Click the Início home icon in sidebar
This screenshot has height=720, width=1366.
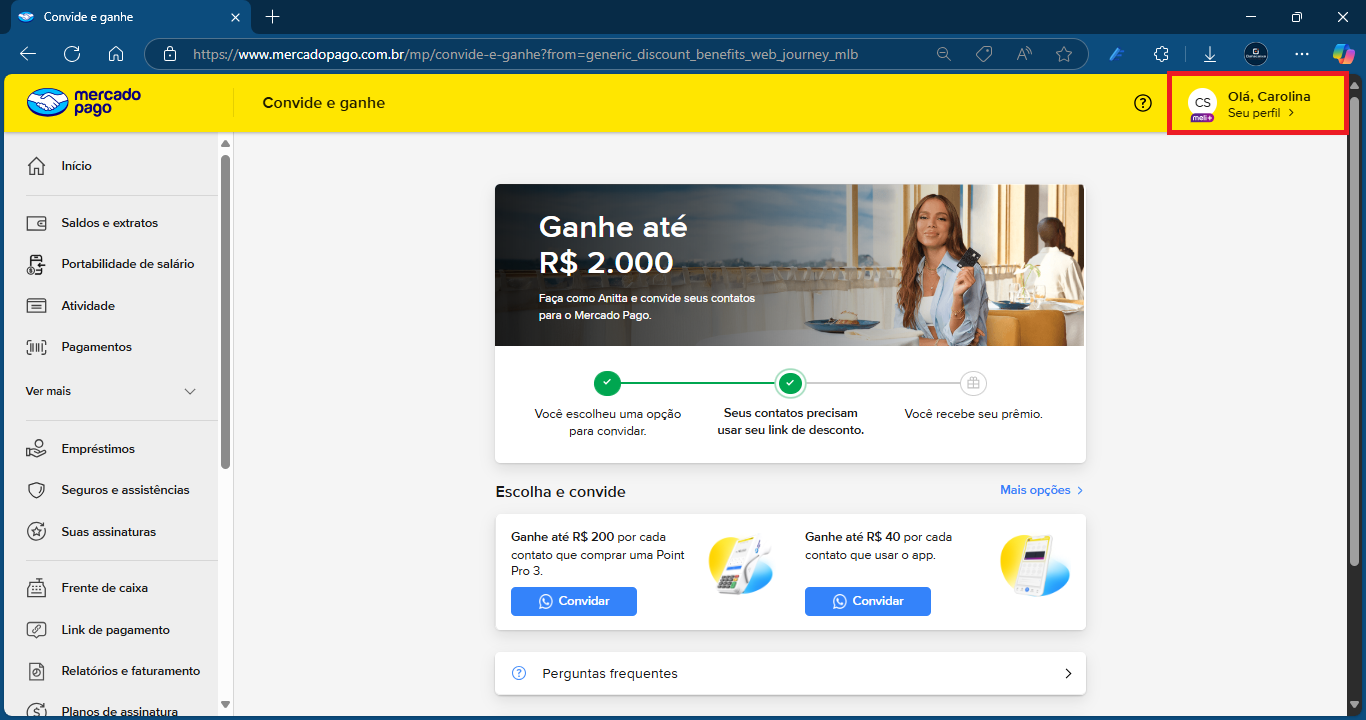[x=37, y=166]
